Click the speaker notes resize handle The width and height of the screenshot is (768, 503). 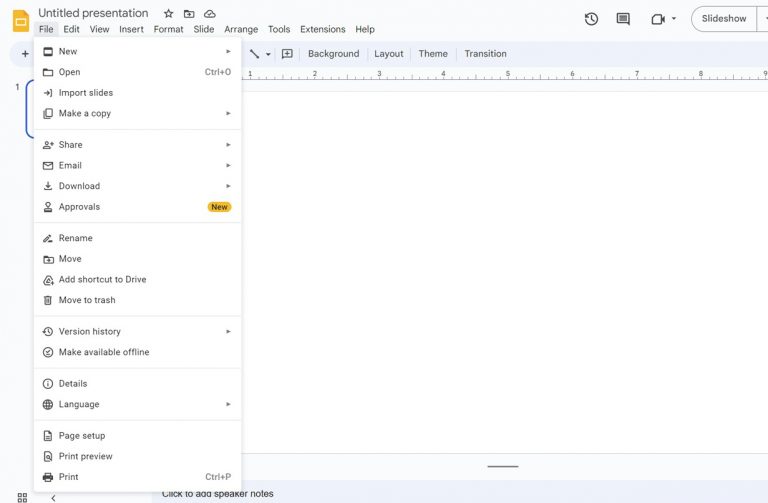point(503,466)
